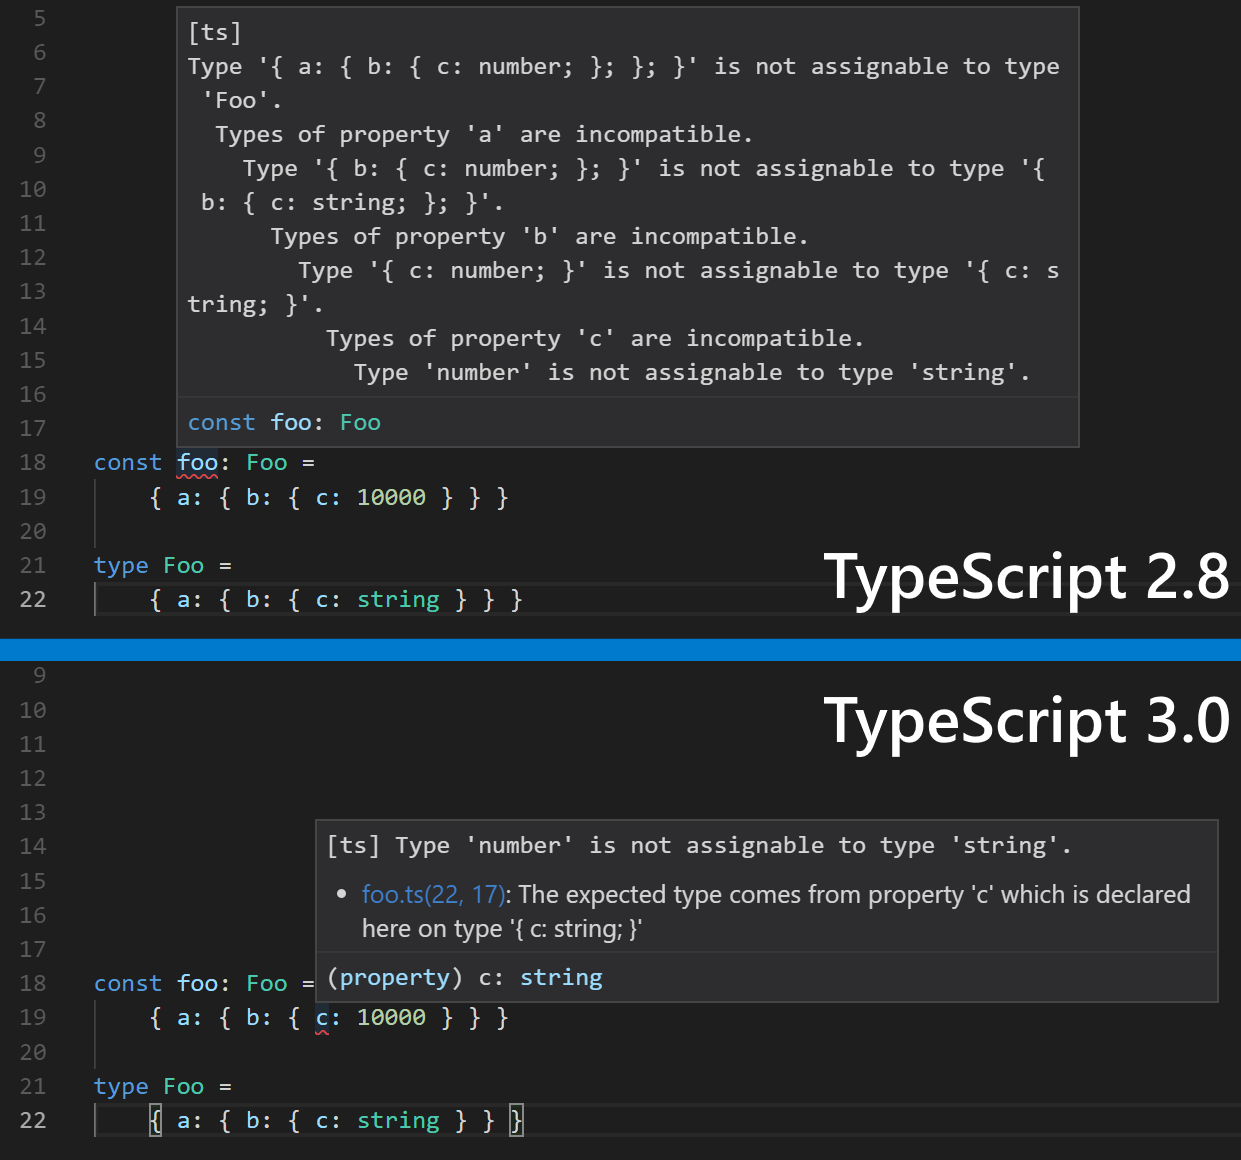Select the [ts] label in the error tooltip
Screen dimensions: 1241x1160
213,32
